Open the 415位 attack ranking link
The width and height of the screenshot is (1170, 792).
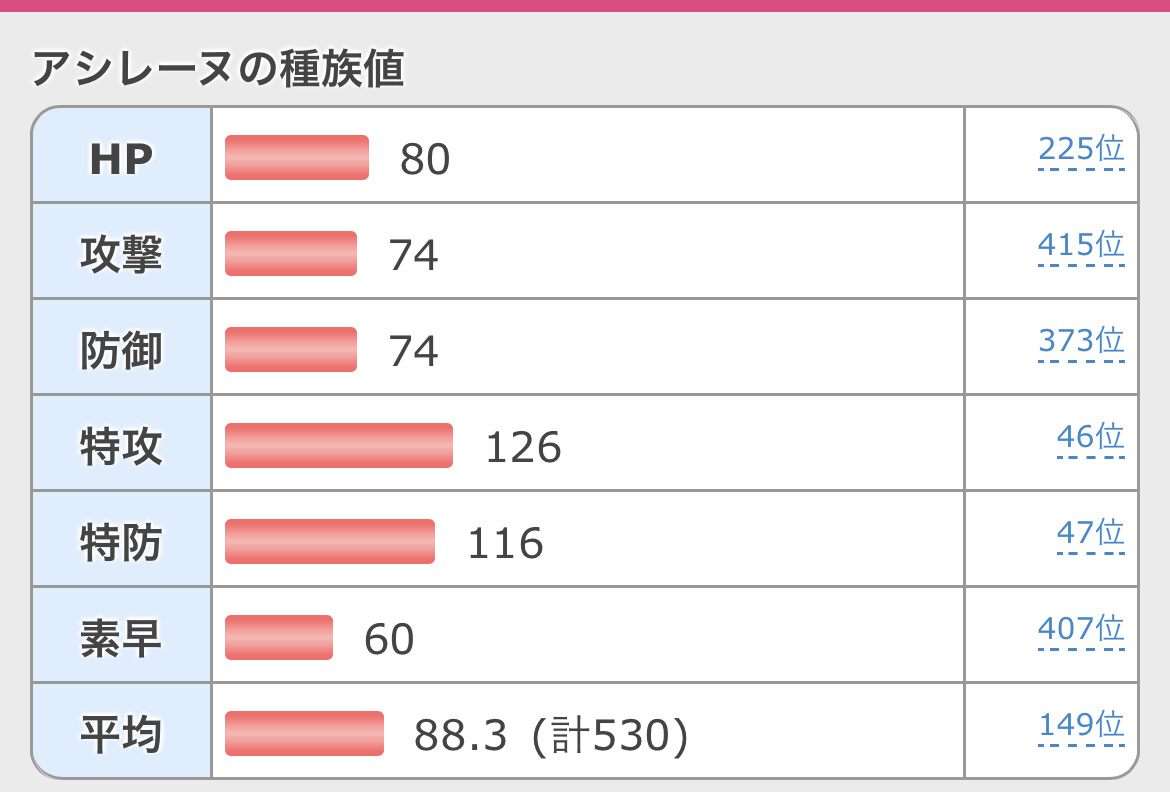click(x=1081, y=245)
